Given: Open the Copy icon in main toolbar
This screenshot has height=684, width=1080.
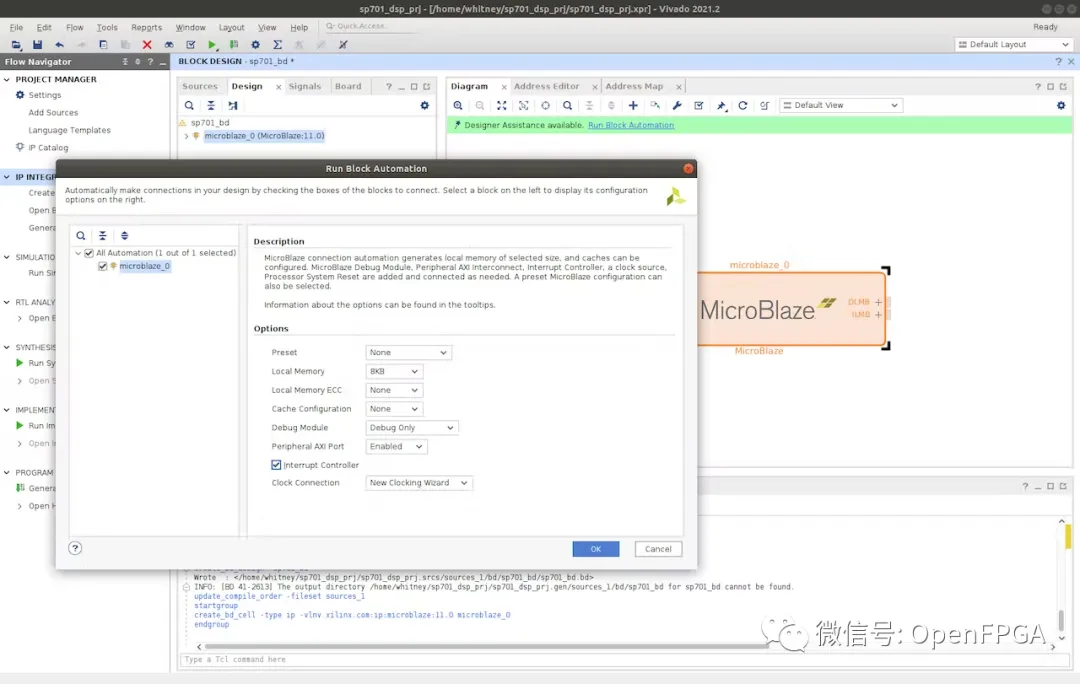Looking at the screenshot, I should tap(103, 45).
